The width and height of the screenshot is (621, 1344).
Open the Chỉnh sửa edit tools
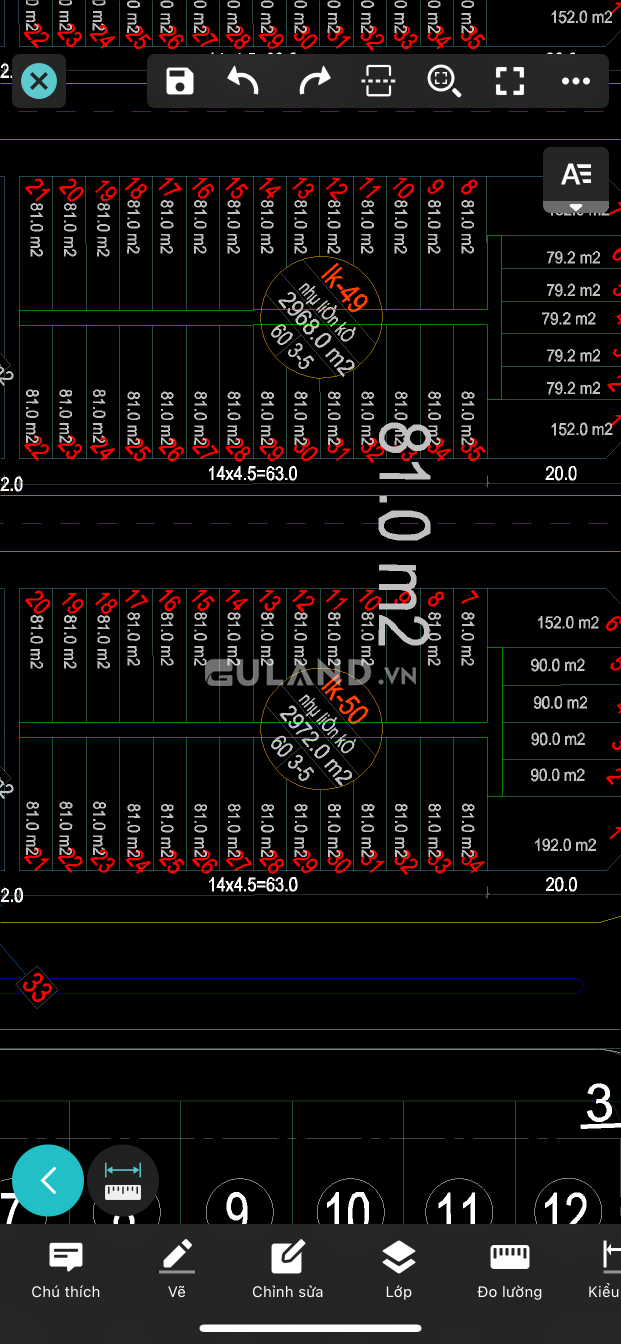coord(287,1270)
